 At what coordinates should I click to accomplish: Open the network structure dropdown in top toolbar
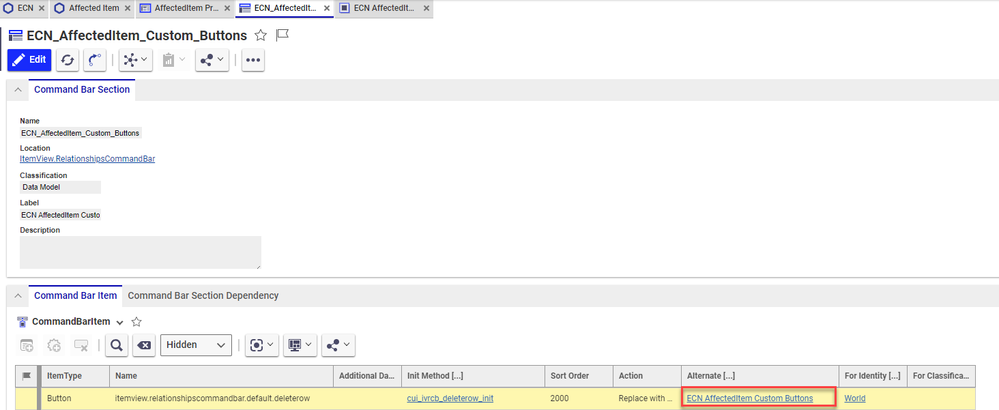135,60
